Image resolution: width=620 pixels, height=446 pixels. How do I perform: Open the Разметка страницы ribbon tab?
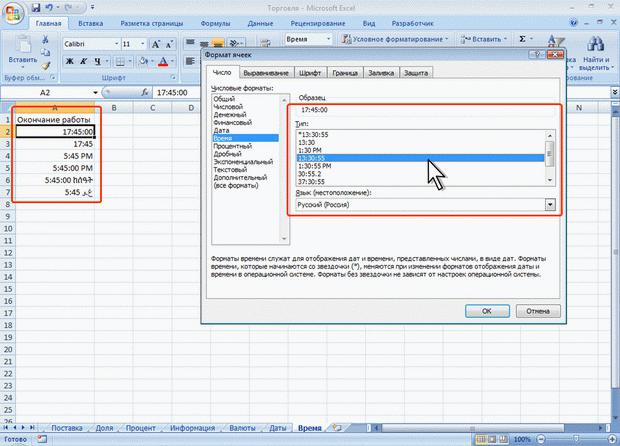pyautogui.click(x=152, y=23)
